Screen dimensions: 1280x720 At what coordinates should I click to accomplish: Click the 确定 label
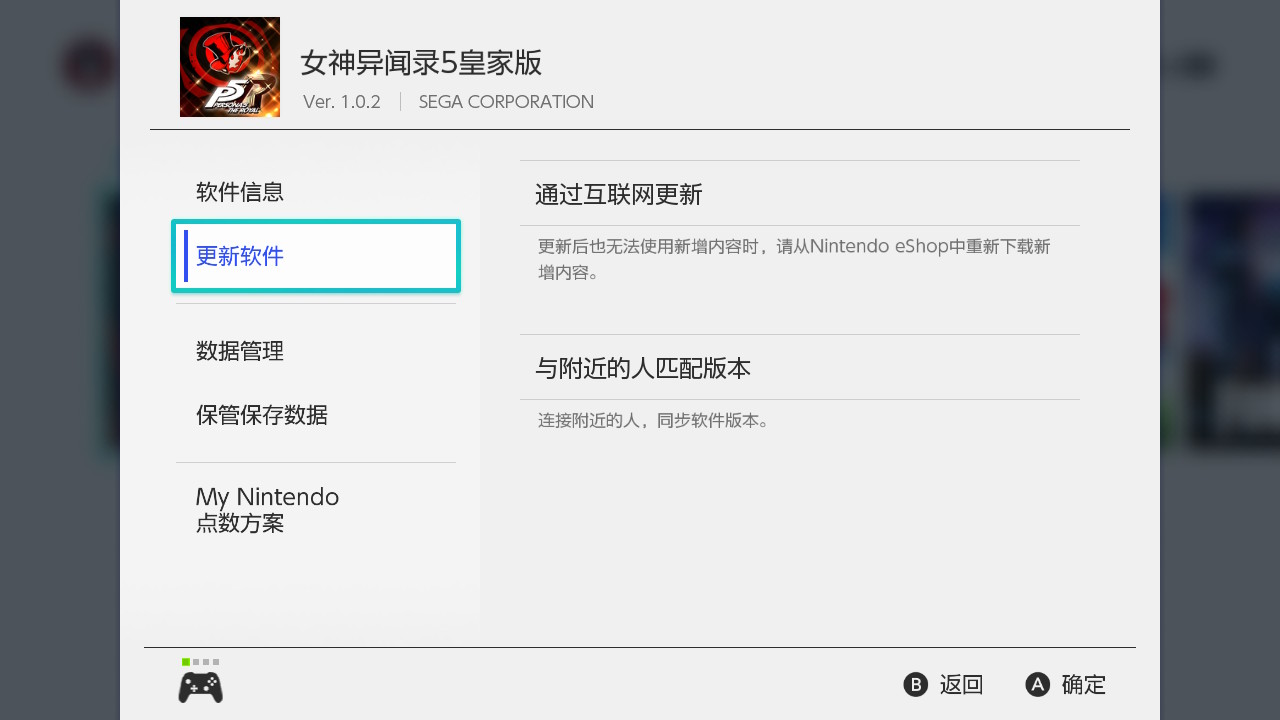(x=1084, y=685)
